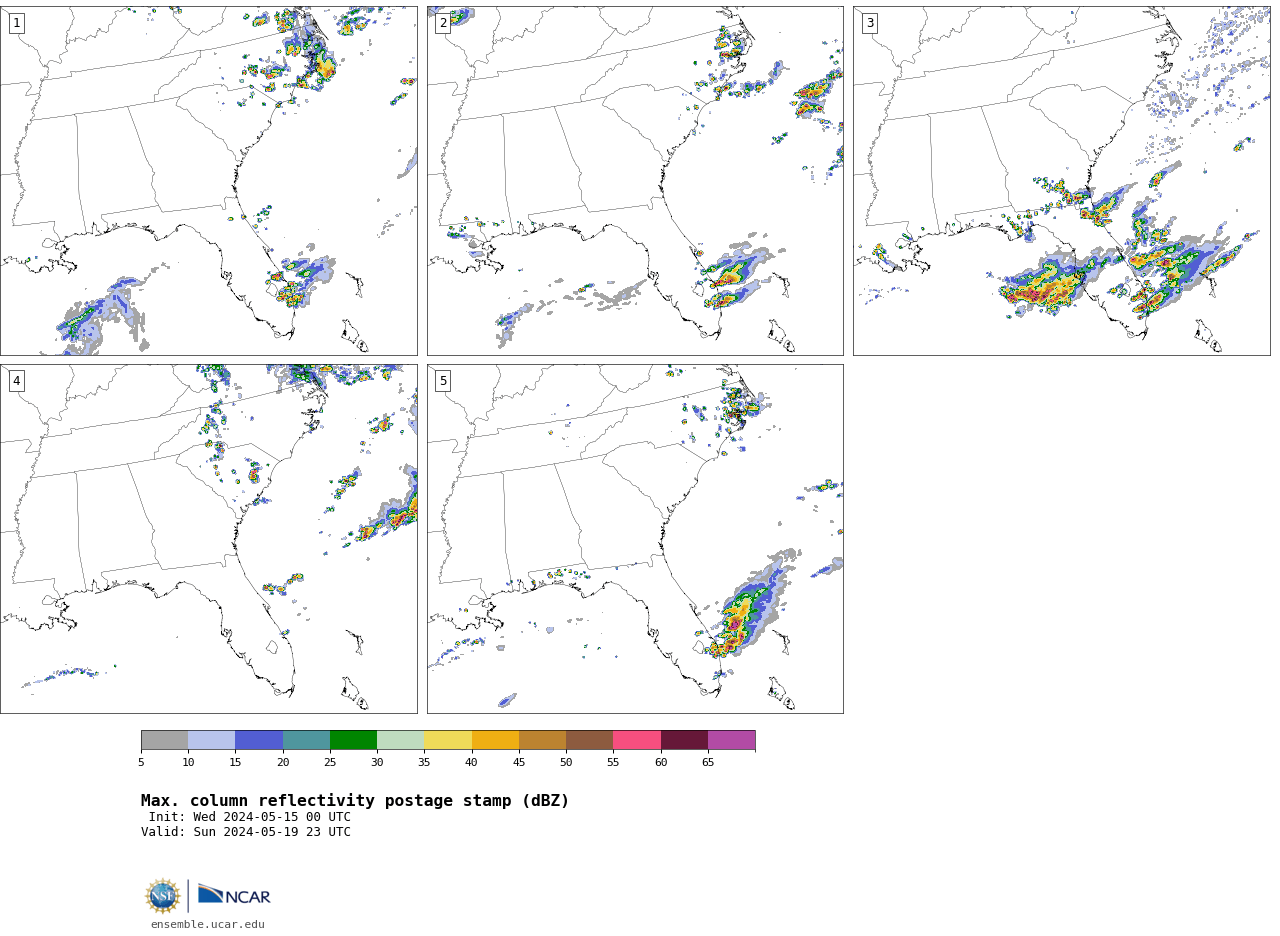Click the NCAR logo
This screenshot has width=1280, height=936.
(234, 895)
